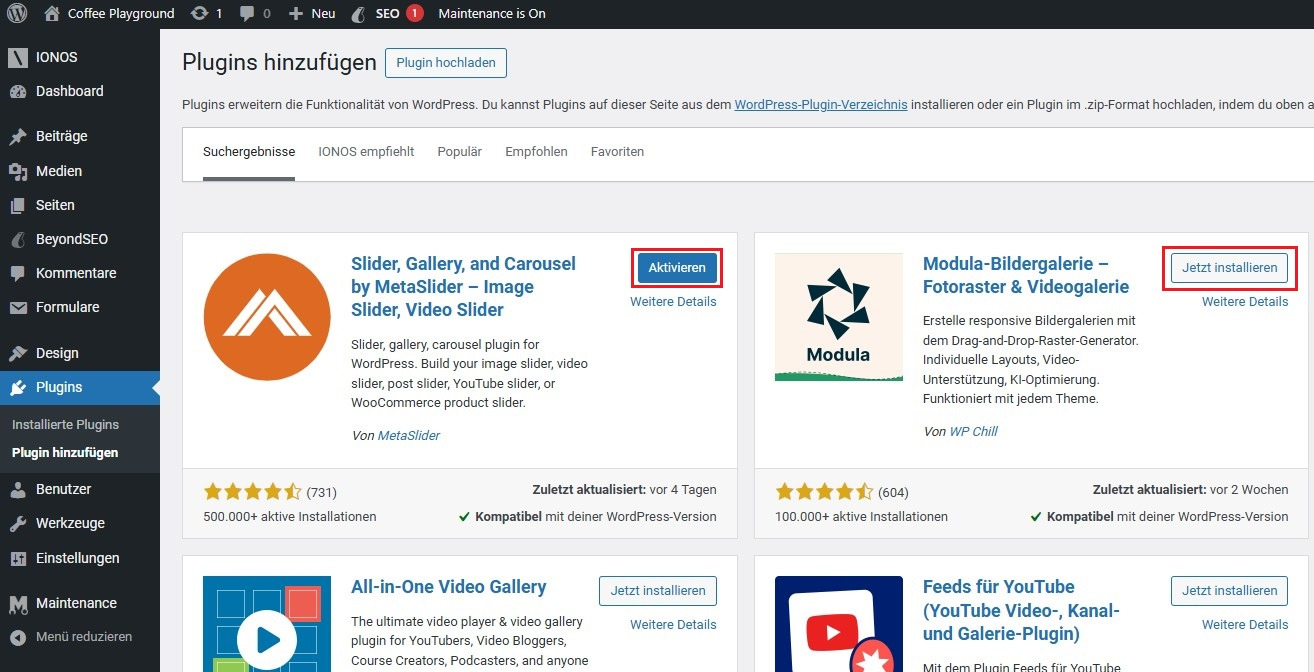
Task: Click the Modula plugin logo thumbnail
Action: [839, 317]
